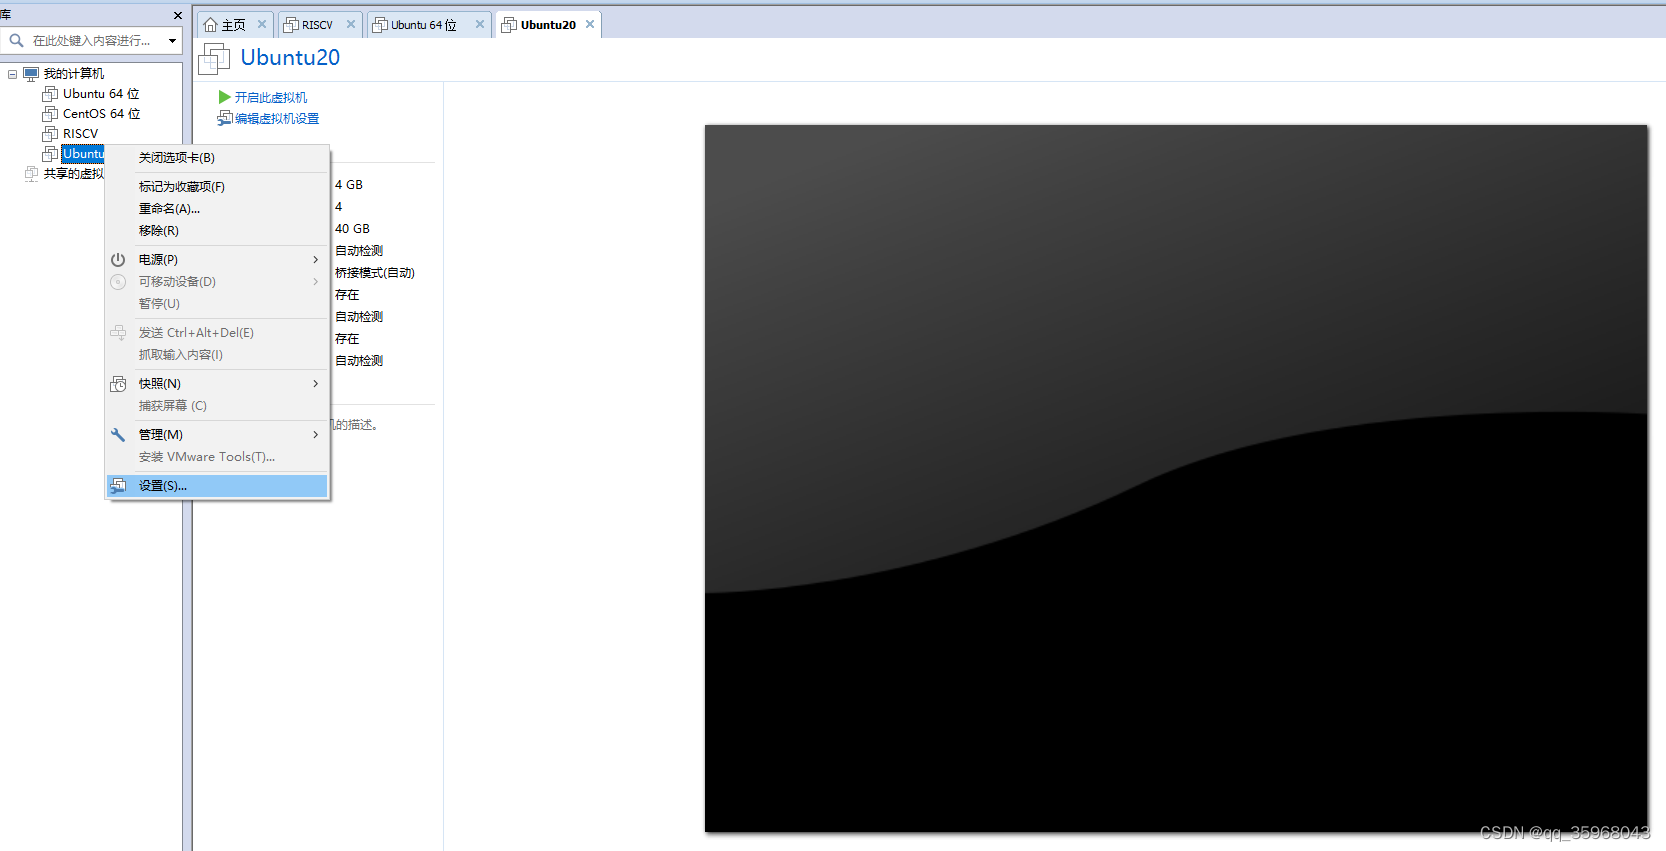The image size is (1666, 851).
Task: Close the 主页 tab
Action: (262, 24)
